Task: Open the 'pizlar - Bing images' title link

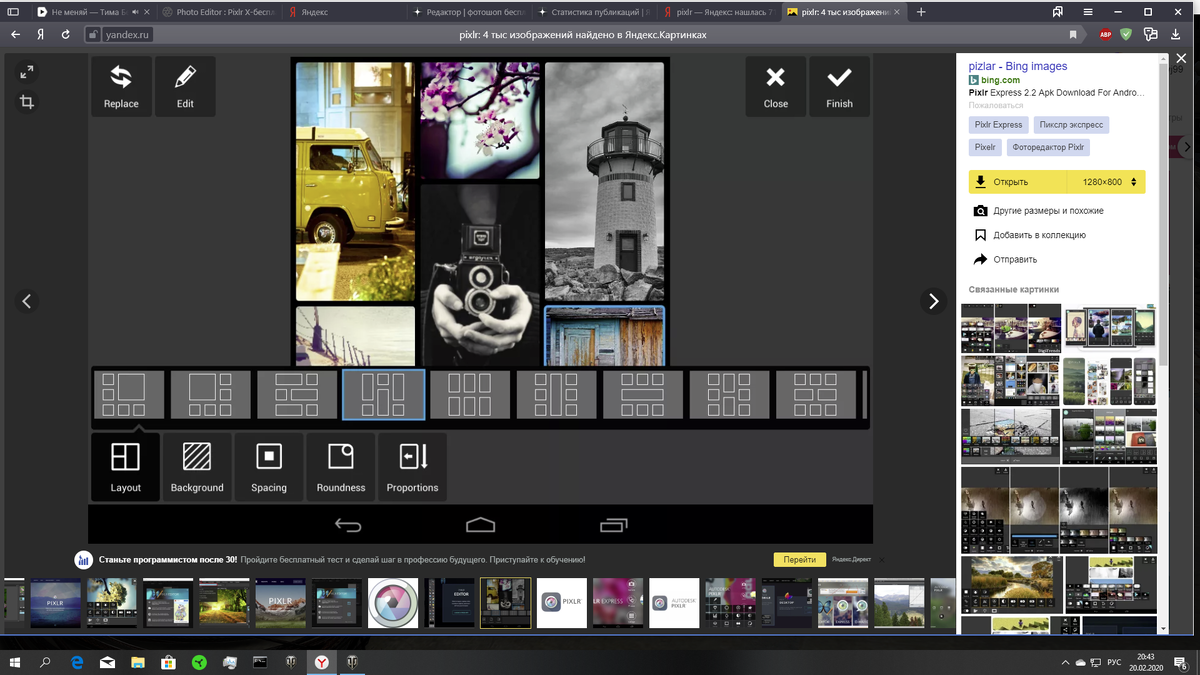Action: point(1018,66)
